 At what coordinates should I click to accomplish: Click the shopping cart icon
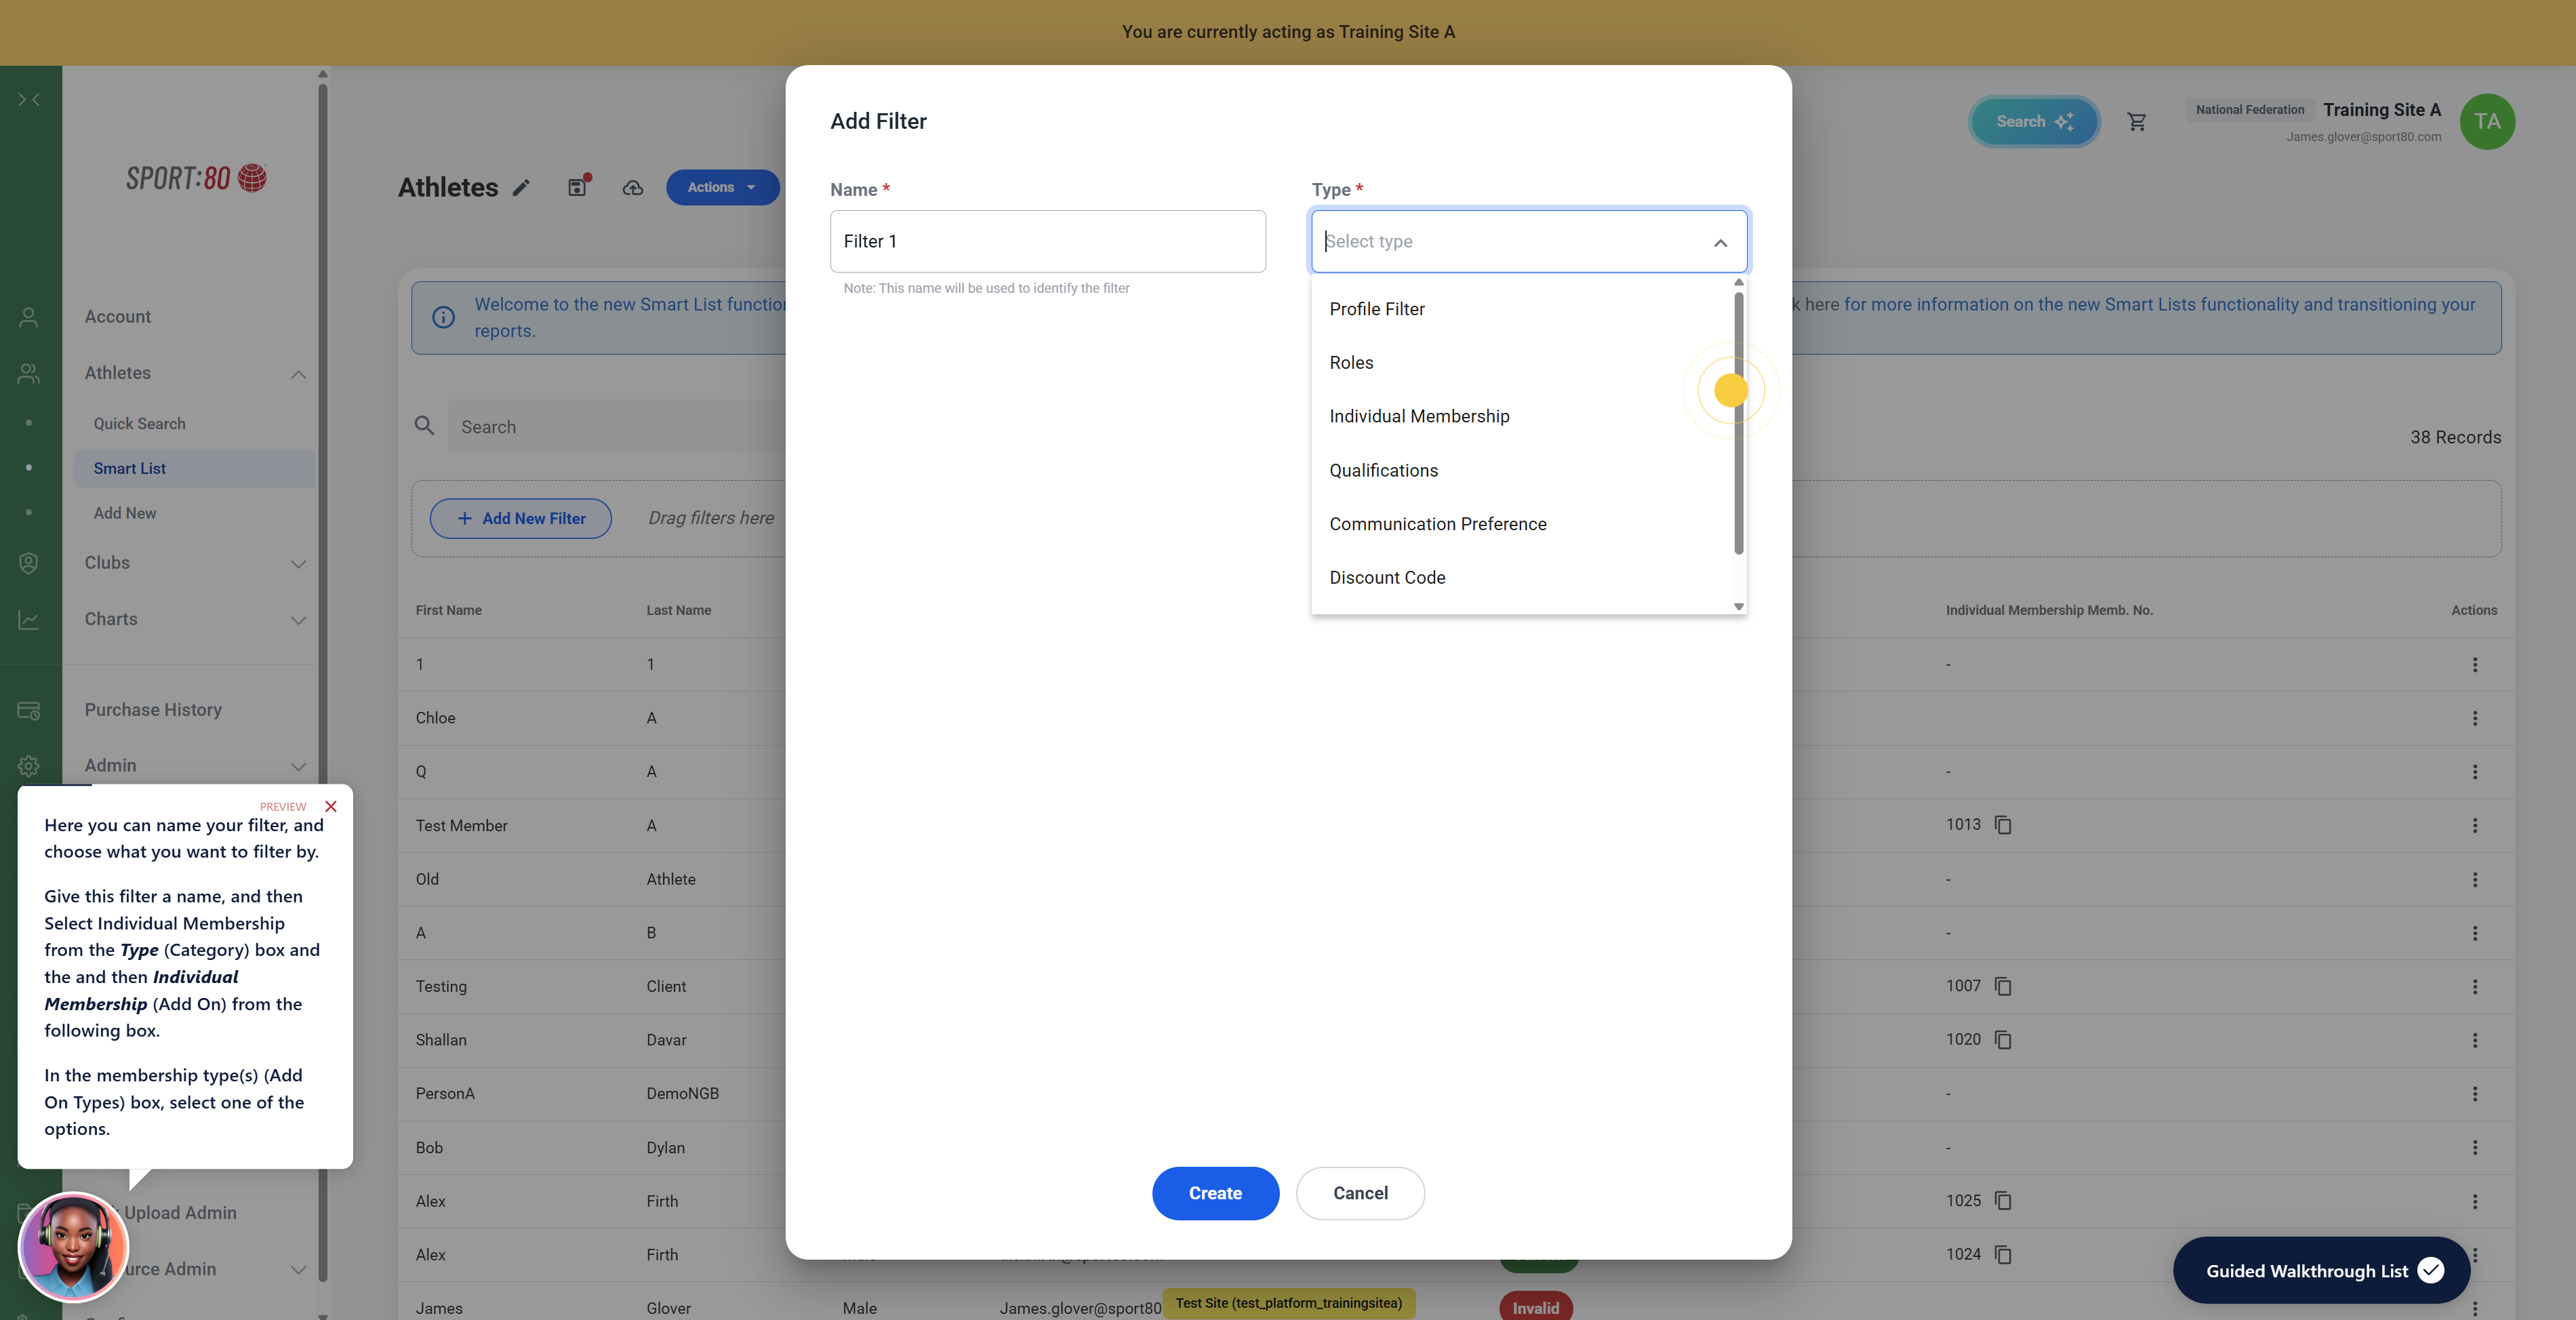(2136, 122)
